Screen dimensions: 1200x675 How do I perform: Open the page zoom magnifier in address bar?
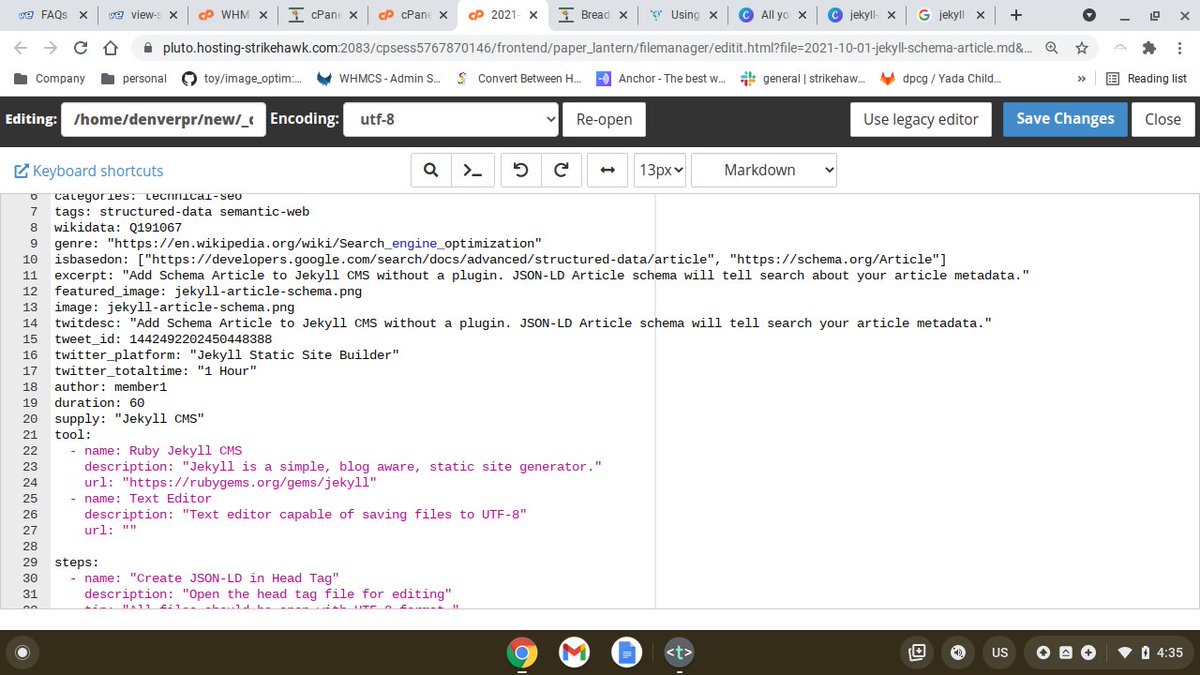point(1052,48)
